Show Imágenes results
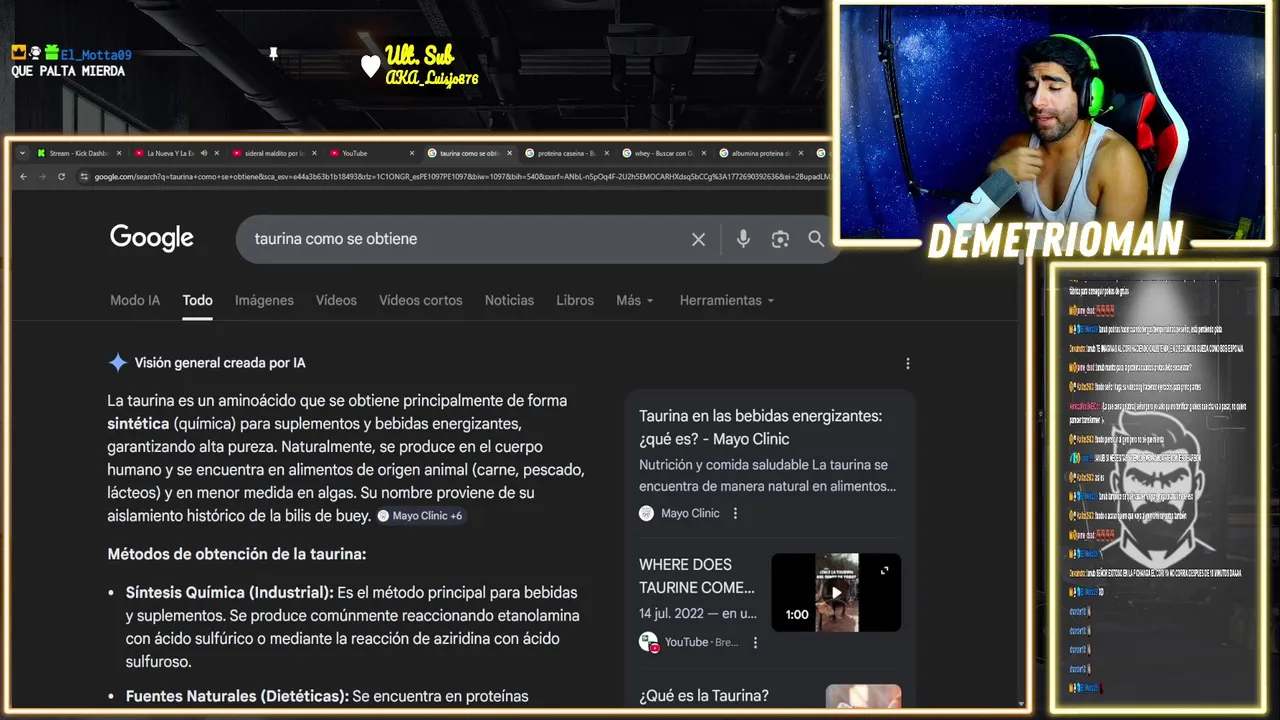 (x=264, y=300)
